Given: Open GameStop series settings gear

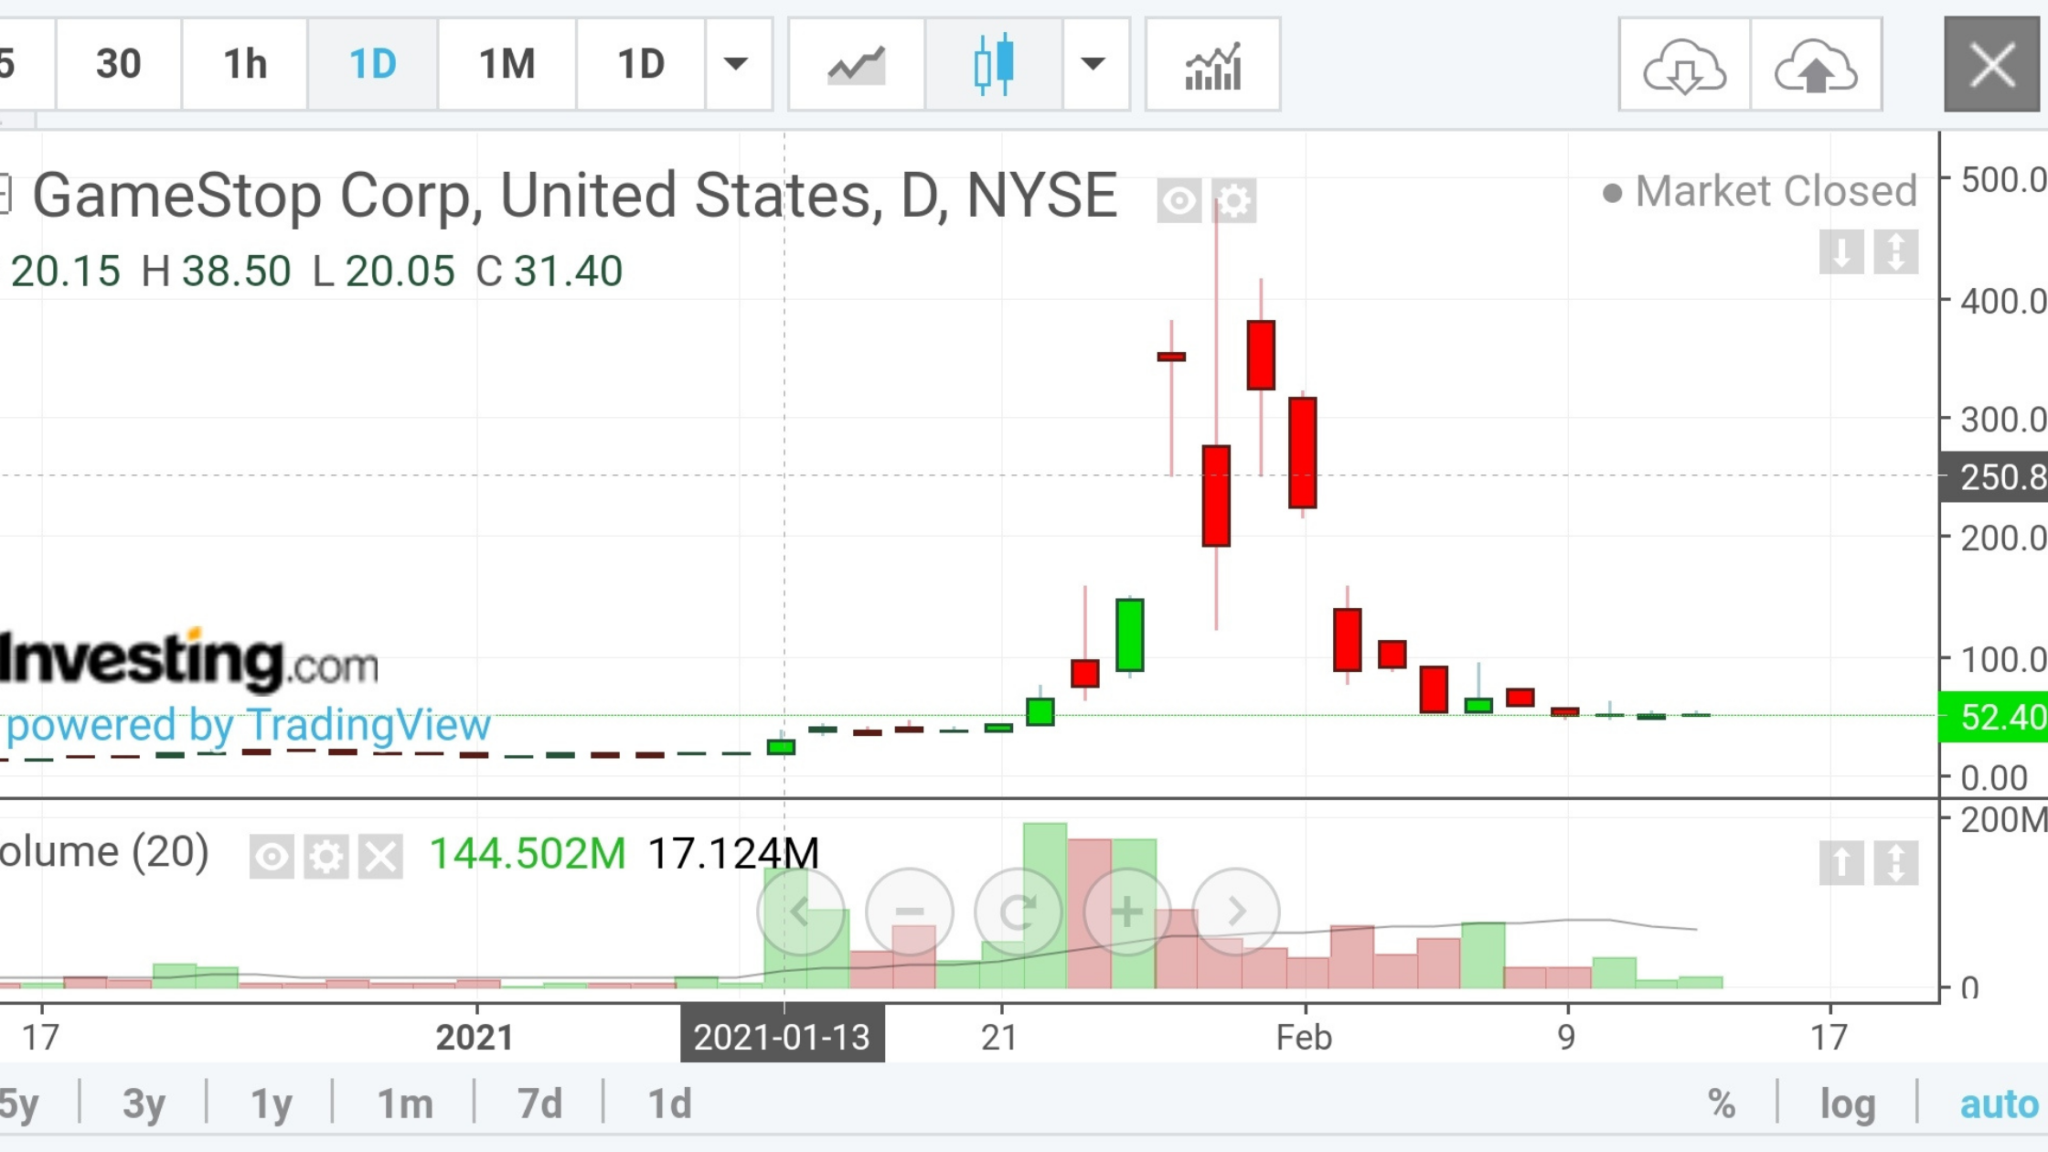Looking at the screenshot, I should [x=1234, y=201].
